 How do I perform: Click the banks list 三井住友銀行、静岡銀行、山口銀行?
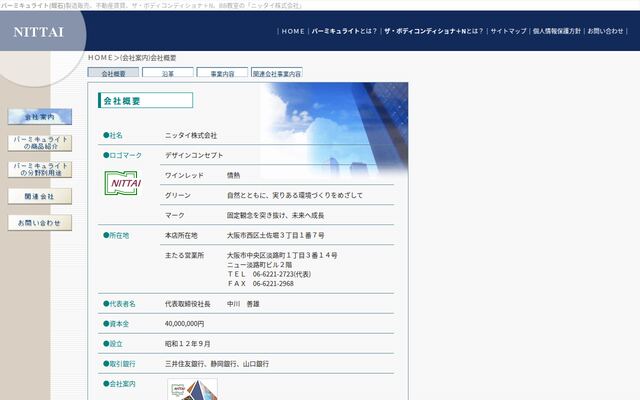(x=217, y=364)
